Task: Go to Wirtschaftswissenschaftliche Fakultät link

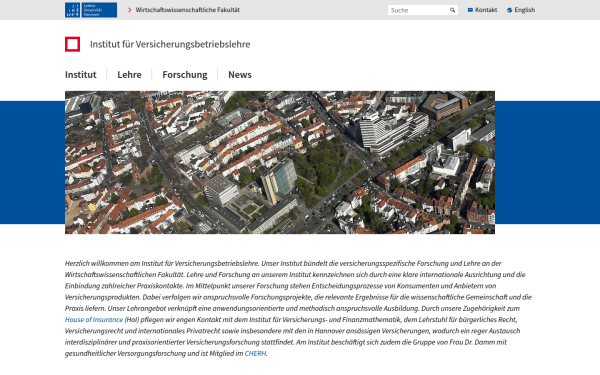Action: click(188, 10)
